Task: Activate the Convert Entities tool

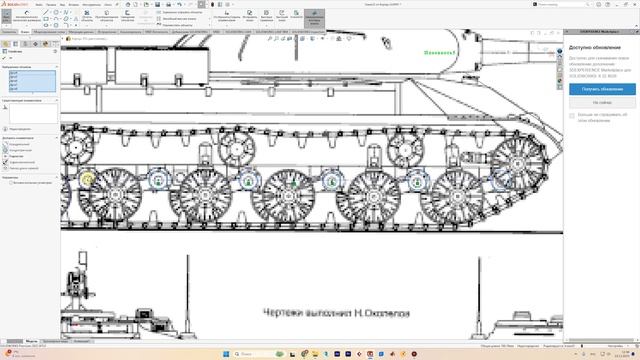Action: click(107, 16)
